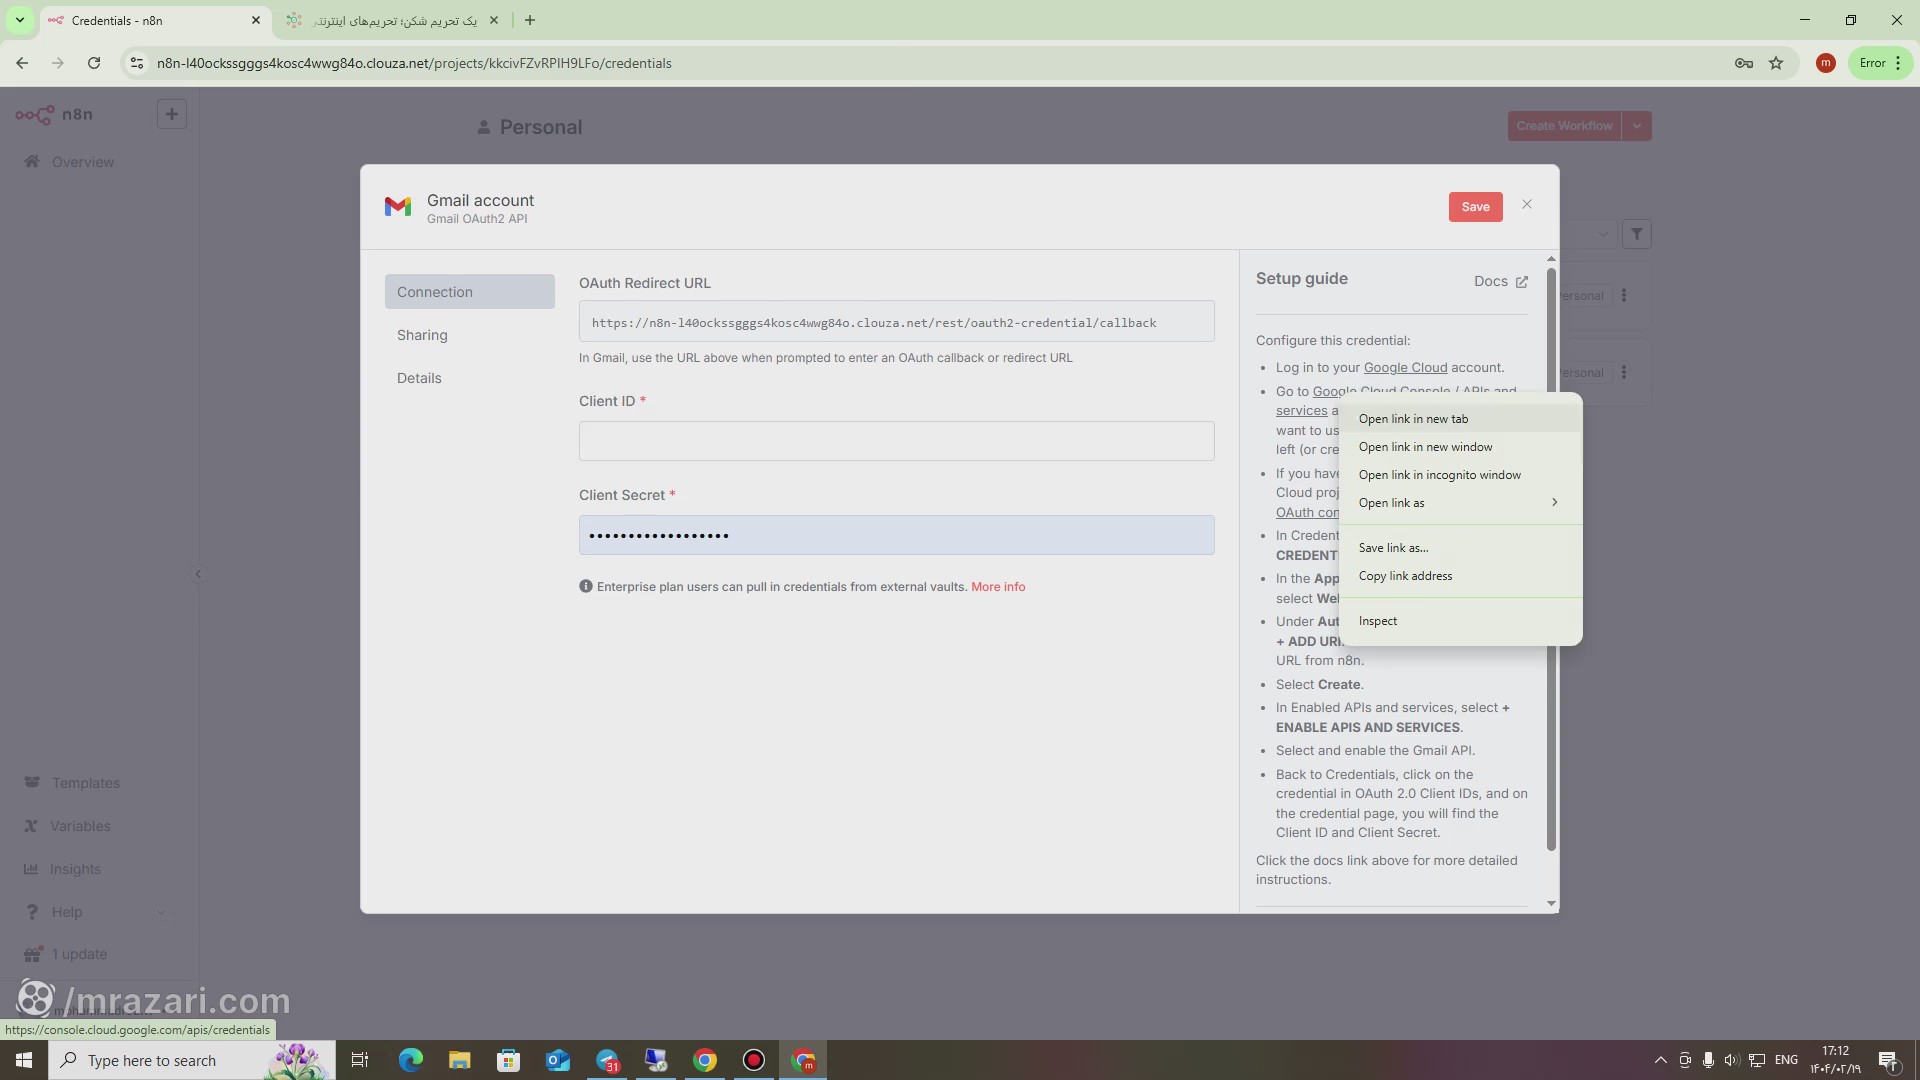
Task: Click the credentials filter funnel icon
Action: coord(1636,234)
